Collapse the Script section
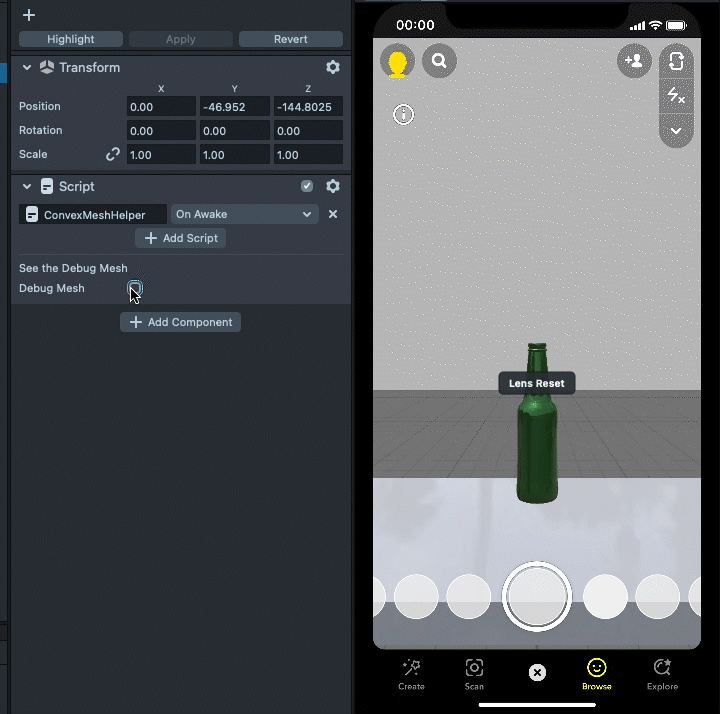 [28, 186]
